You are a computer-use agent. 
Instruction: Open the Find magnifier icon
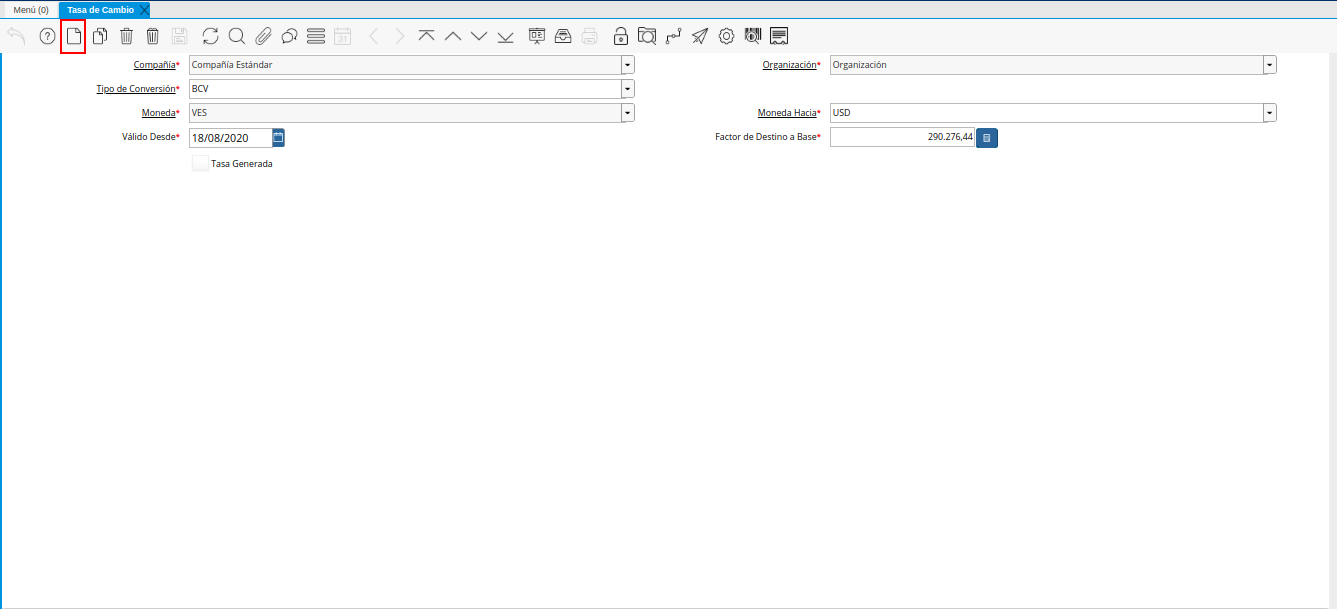[237, 37]
